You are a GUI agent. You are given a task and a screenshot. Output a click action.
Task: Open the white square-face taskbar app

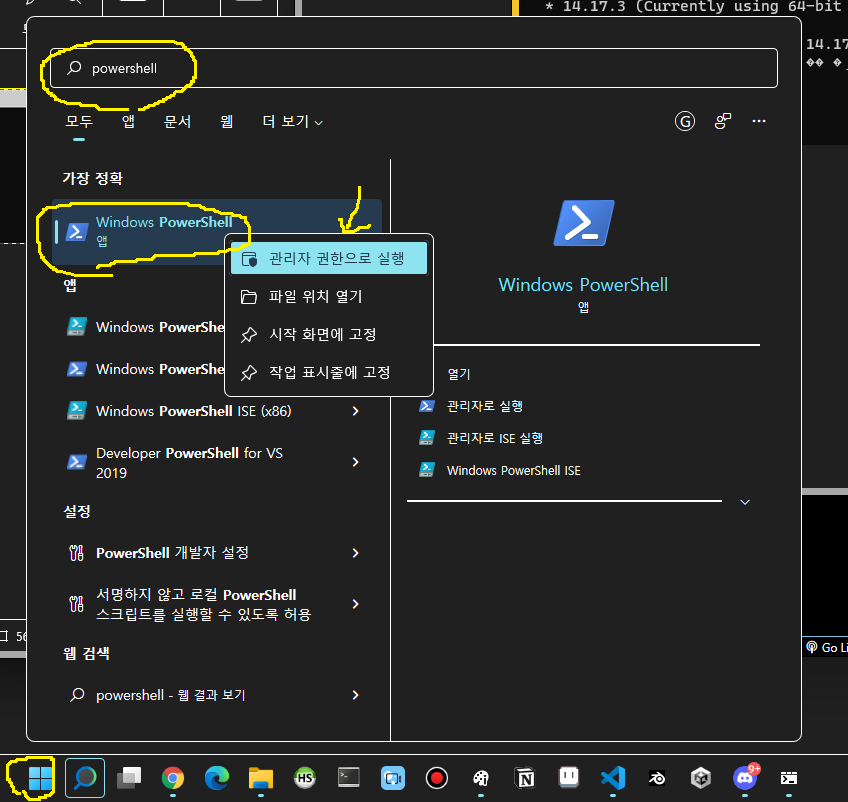568,777
